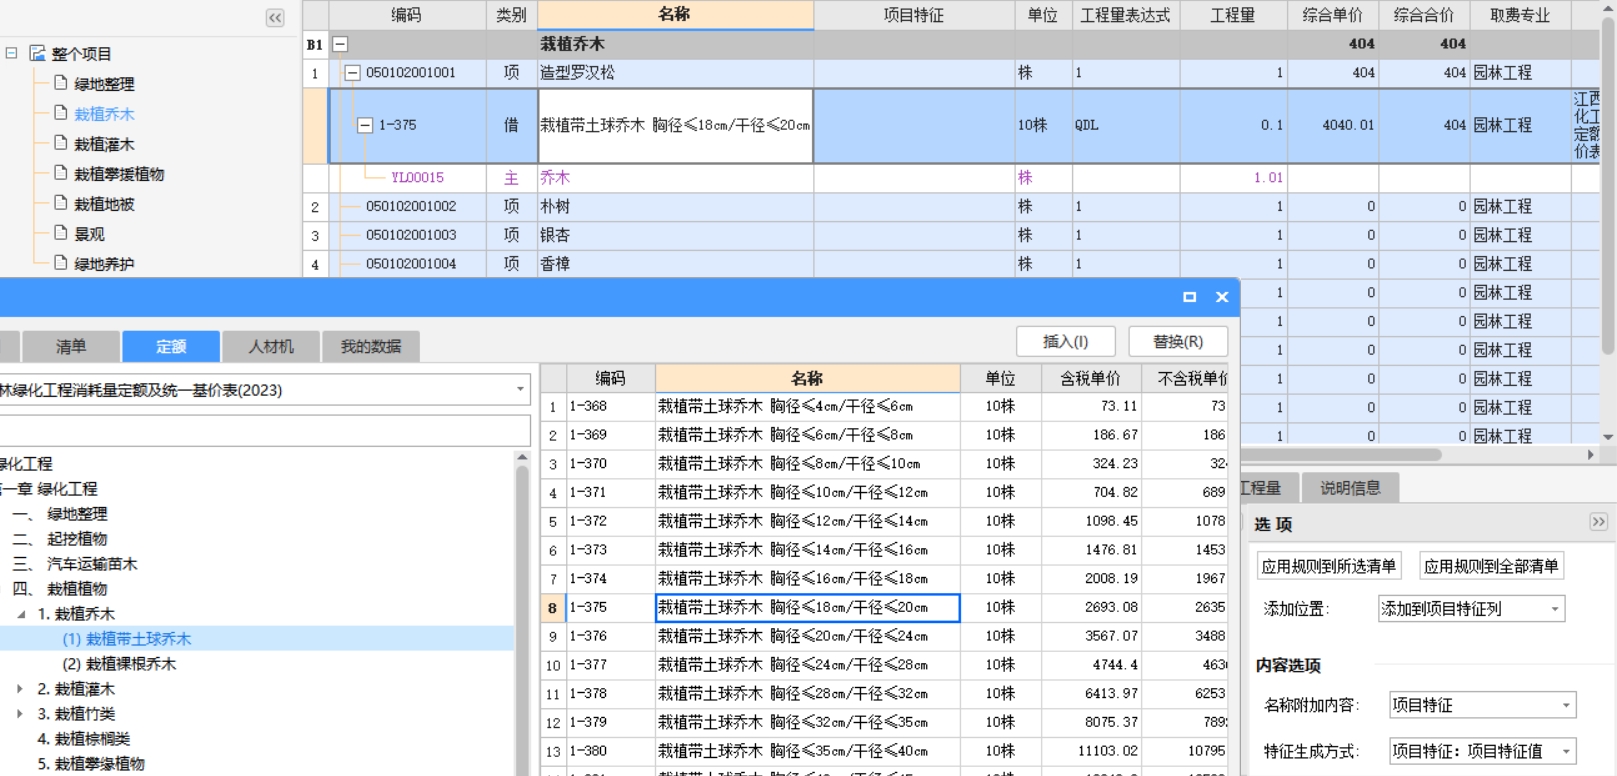Click the 综合单价 column header
1617x776 pixels.
1333,15
